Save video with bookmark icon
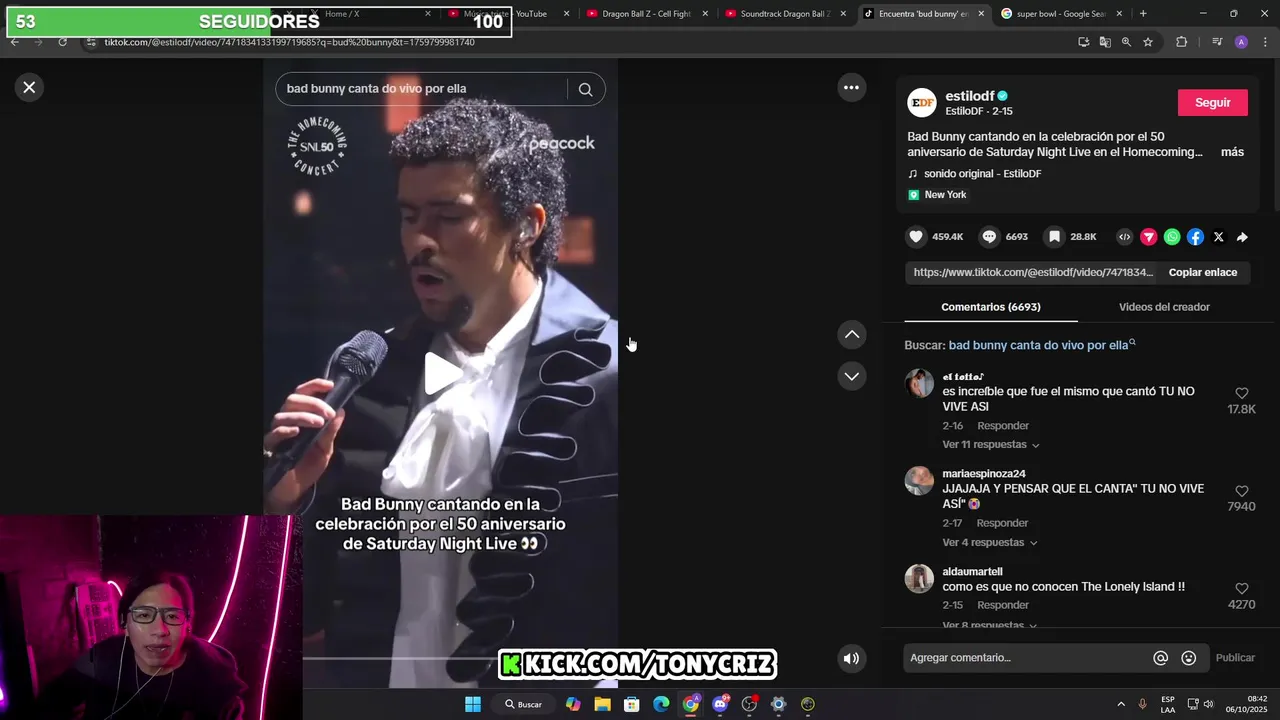 point(1054,237)
